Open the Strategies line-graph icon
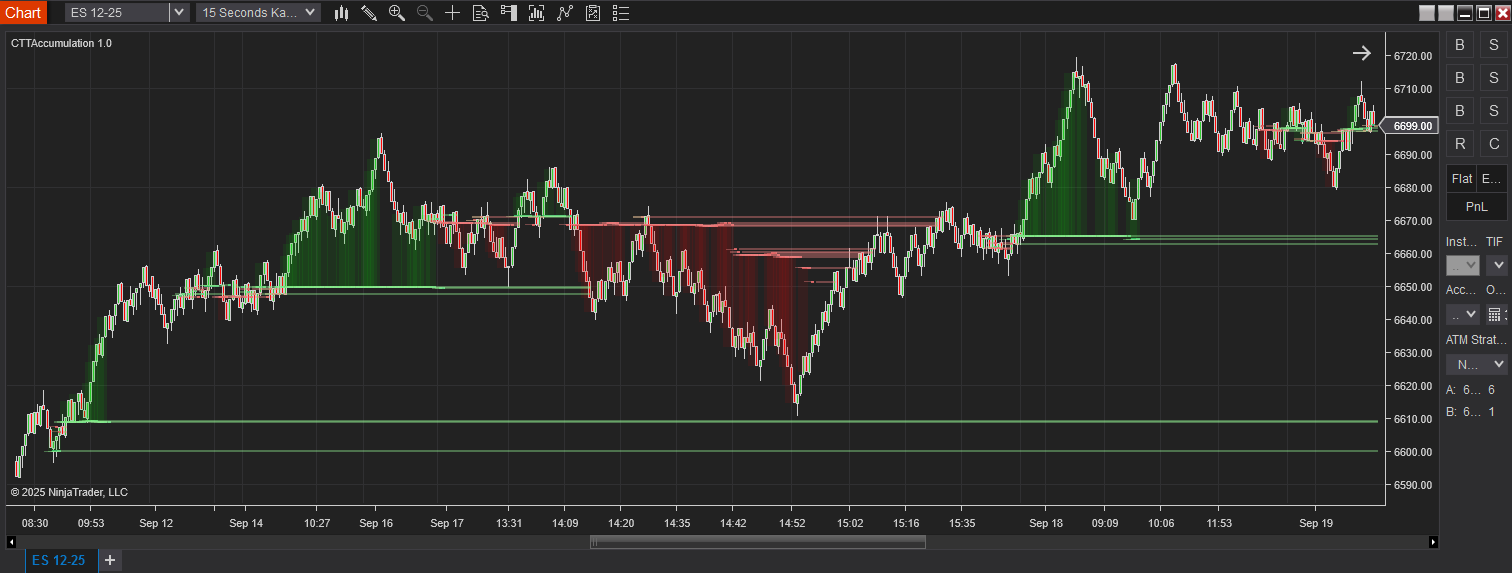 point(565,13)
